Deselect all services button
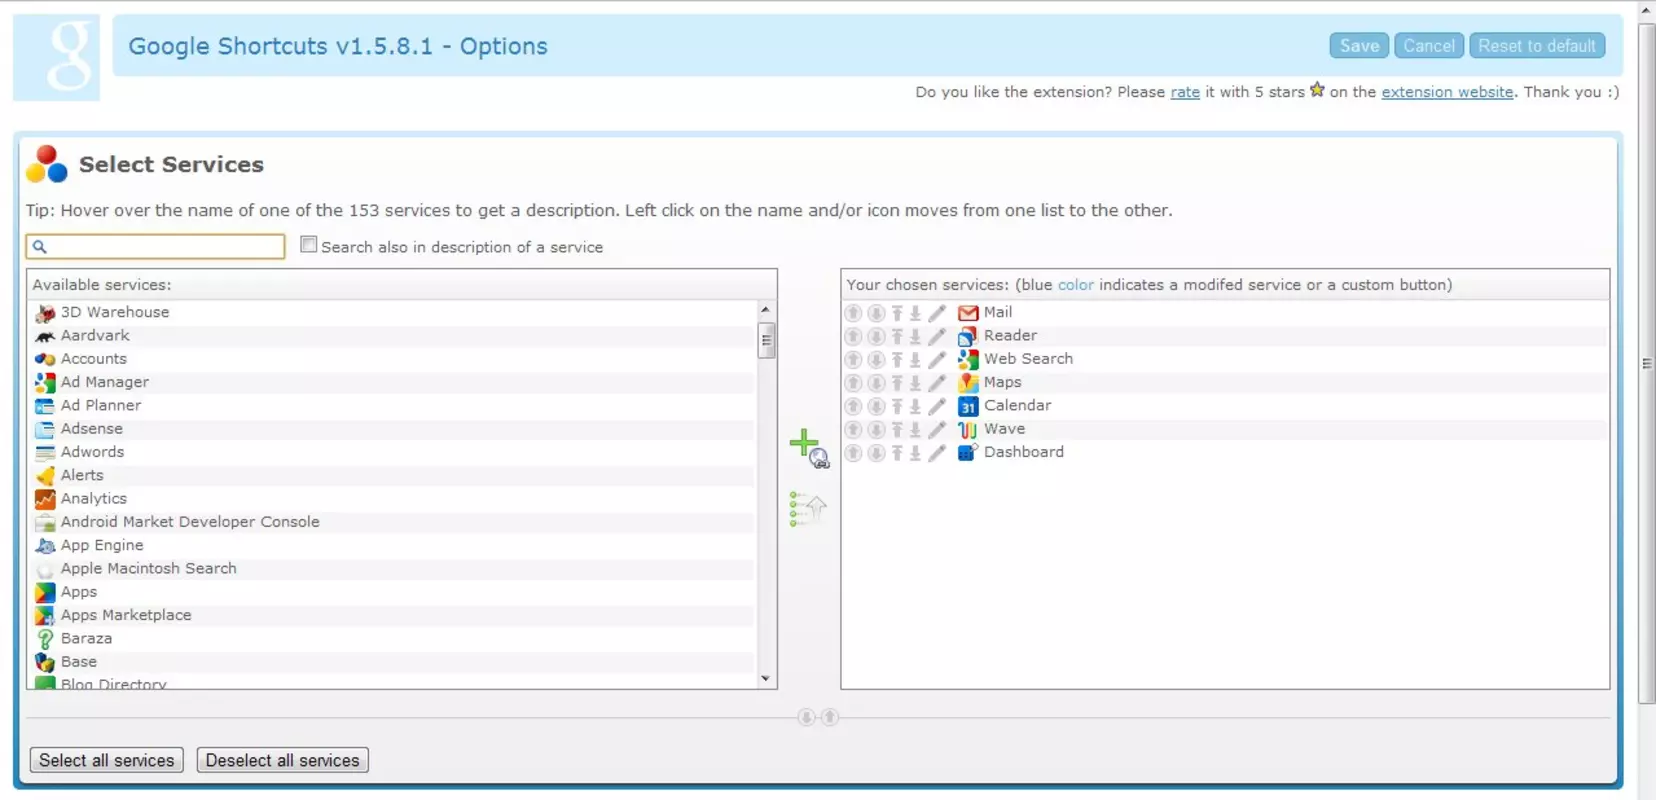The width and height of the screenshot is (1656, 800). (283, 760)
